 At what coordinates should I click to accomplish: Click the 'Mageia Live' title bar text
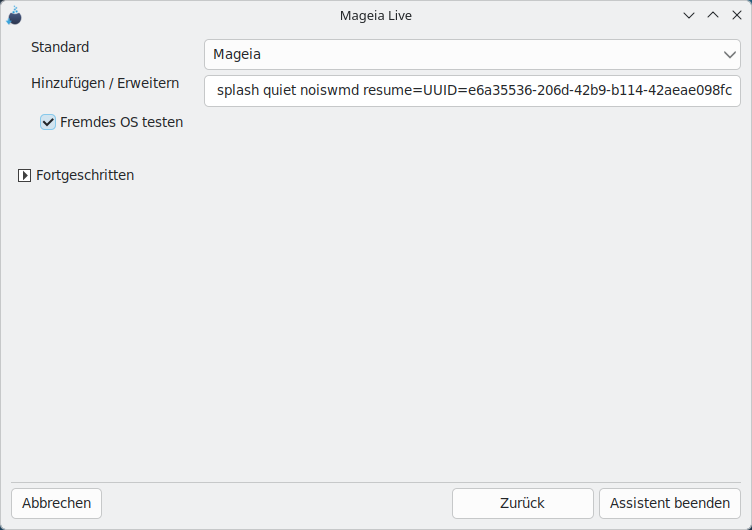point(376,16)
